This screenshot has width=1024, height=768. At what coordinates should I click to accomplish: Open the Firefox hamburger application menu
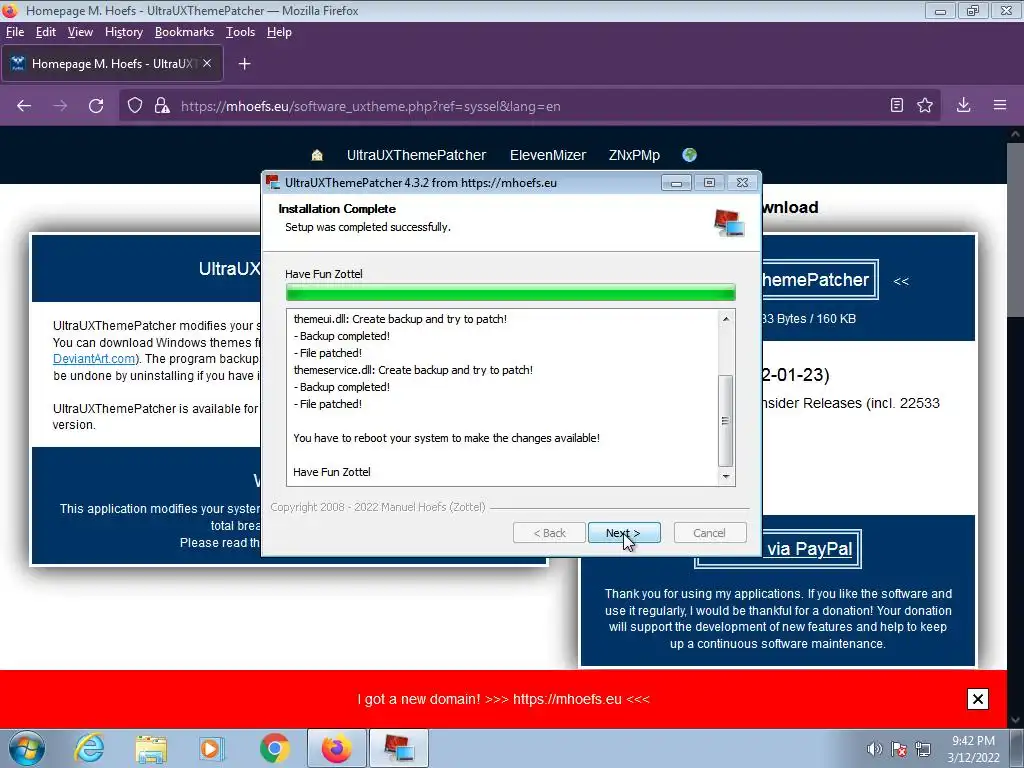(x=1000, y=105)
